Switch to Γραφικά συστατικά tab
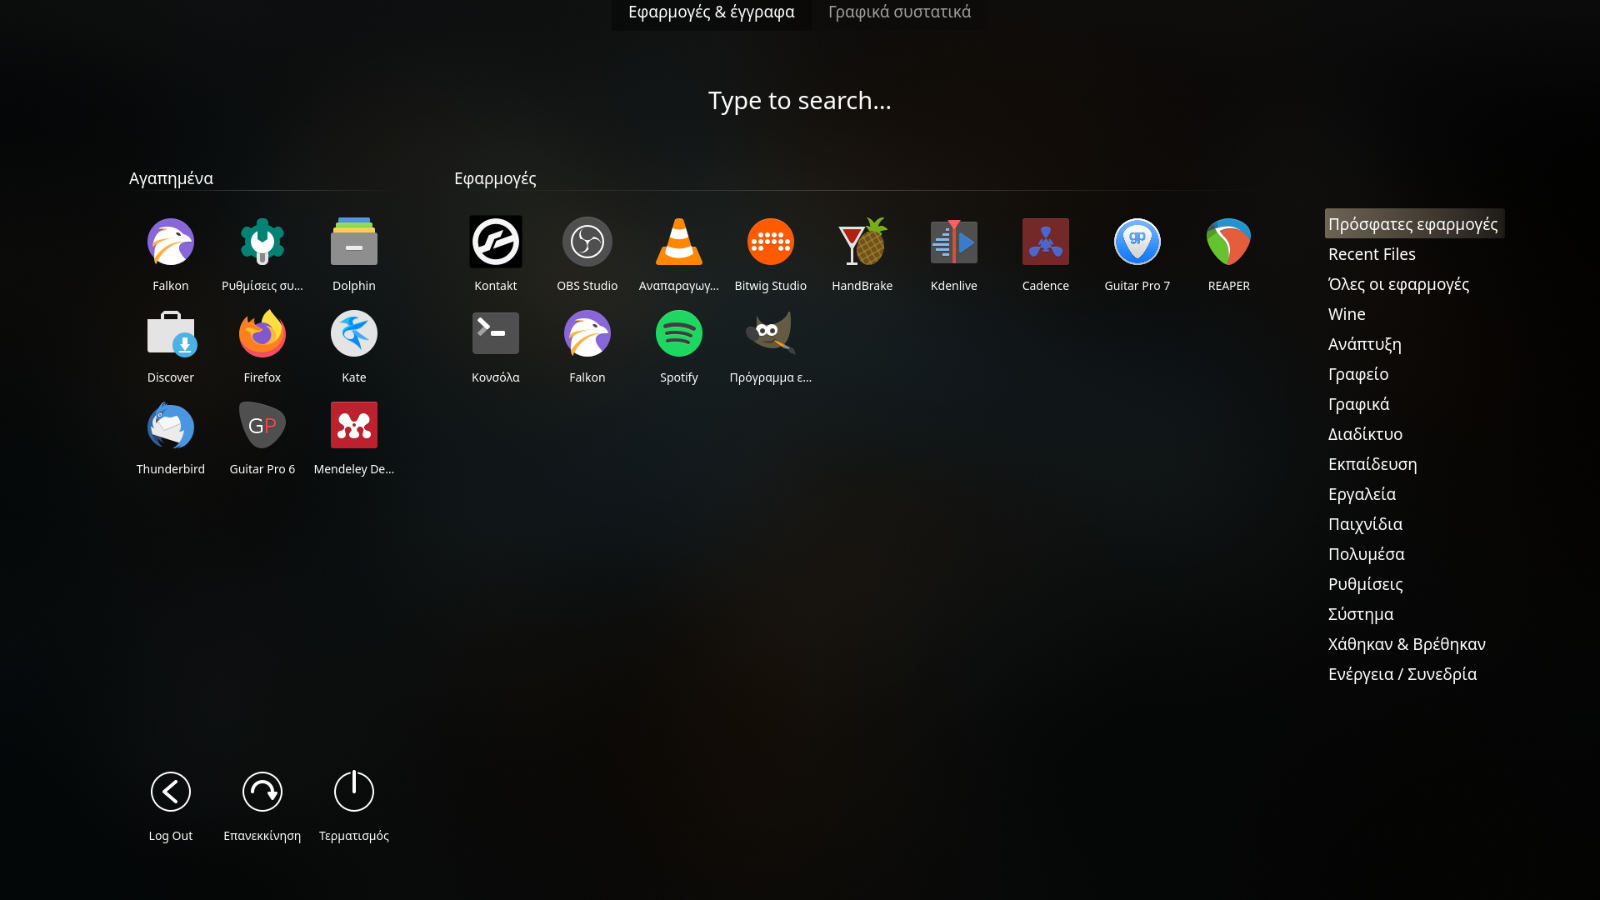1600x900 pixels. pos(900,13)
